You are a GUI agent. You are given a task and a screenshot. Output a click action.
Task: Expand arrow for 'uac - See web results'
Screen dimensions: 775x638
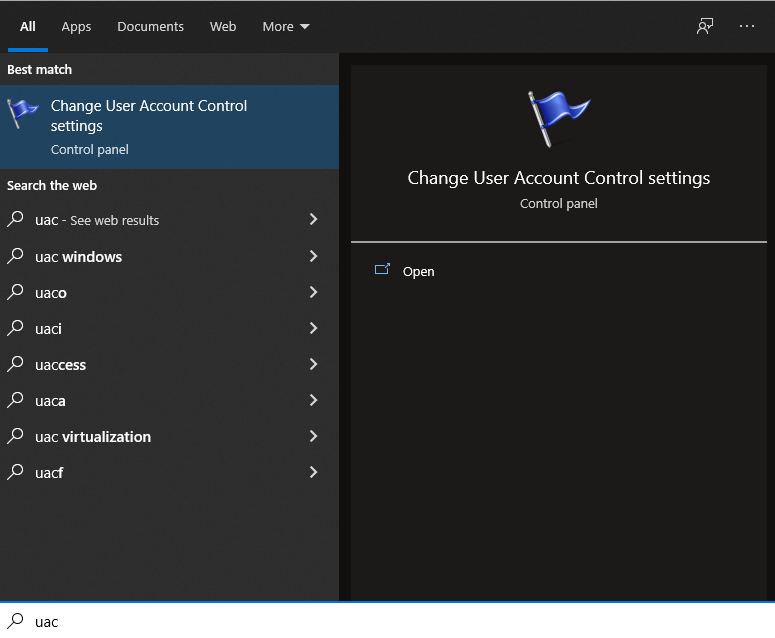pyautogui.click(x=313, y=219)
